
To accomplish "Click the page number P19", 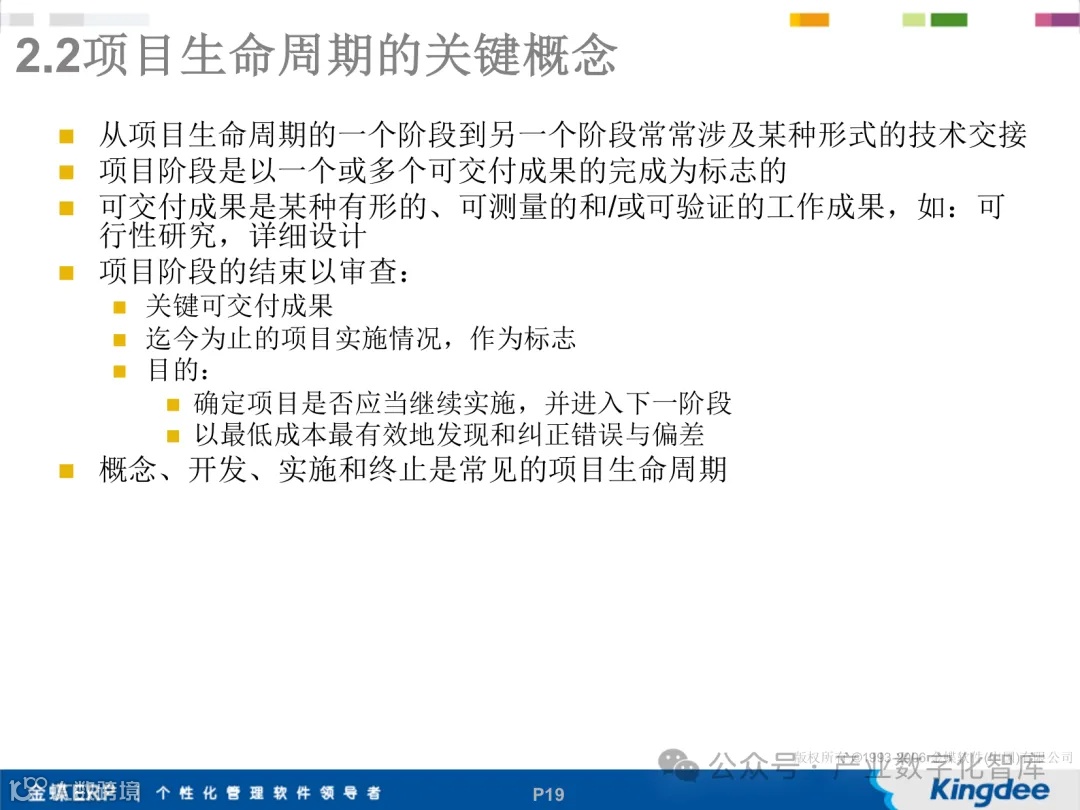I will (x=548, y=793).
